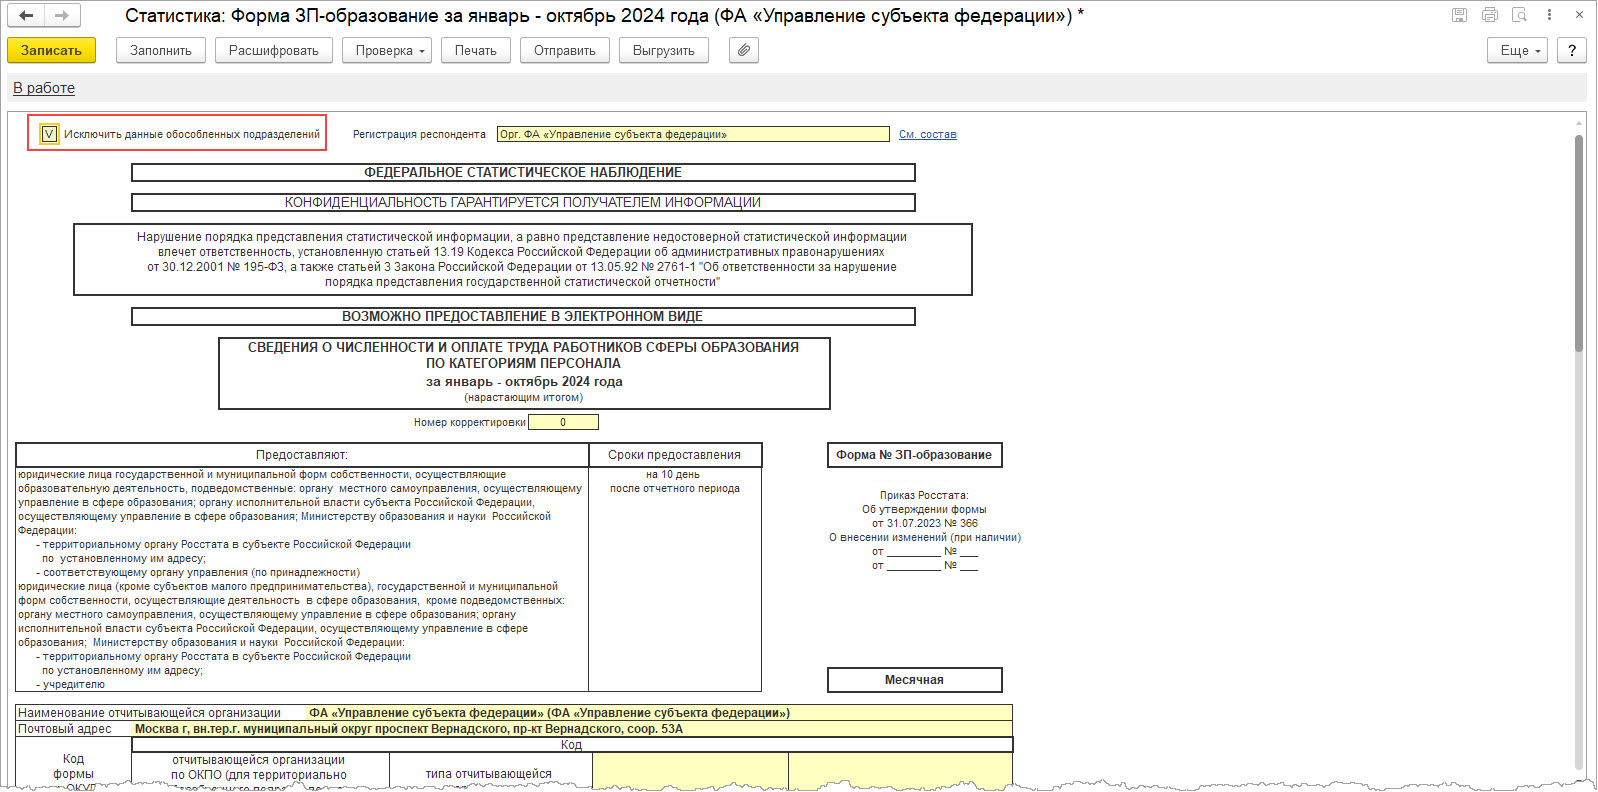1598x792 pixels.
Task: Open attached files via paperclip icon
Action: (x=743, y=50)
